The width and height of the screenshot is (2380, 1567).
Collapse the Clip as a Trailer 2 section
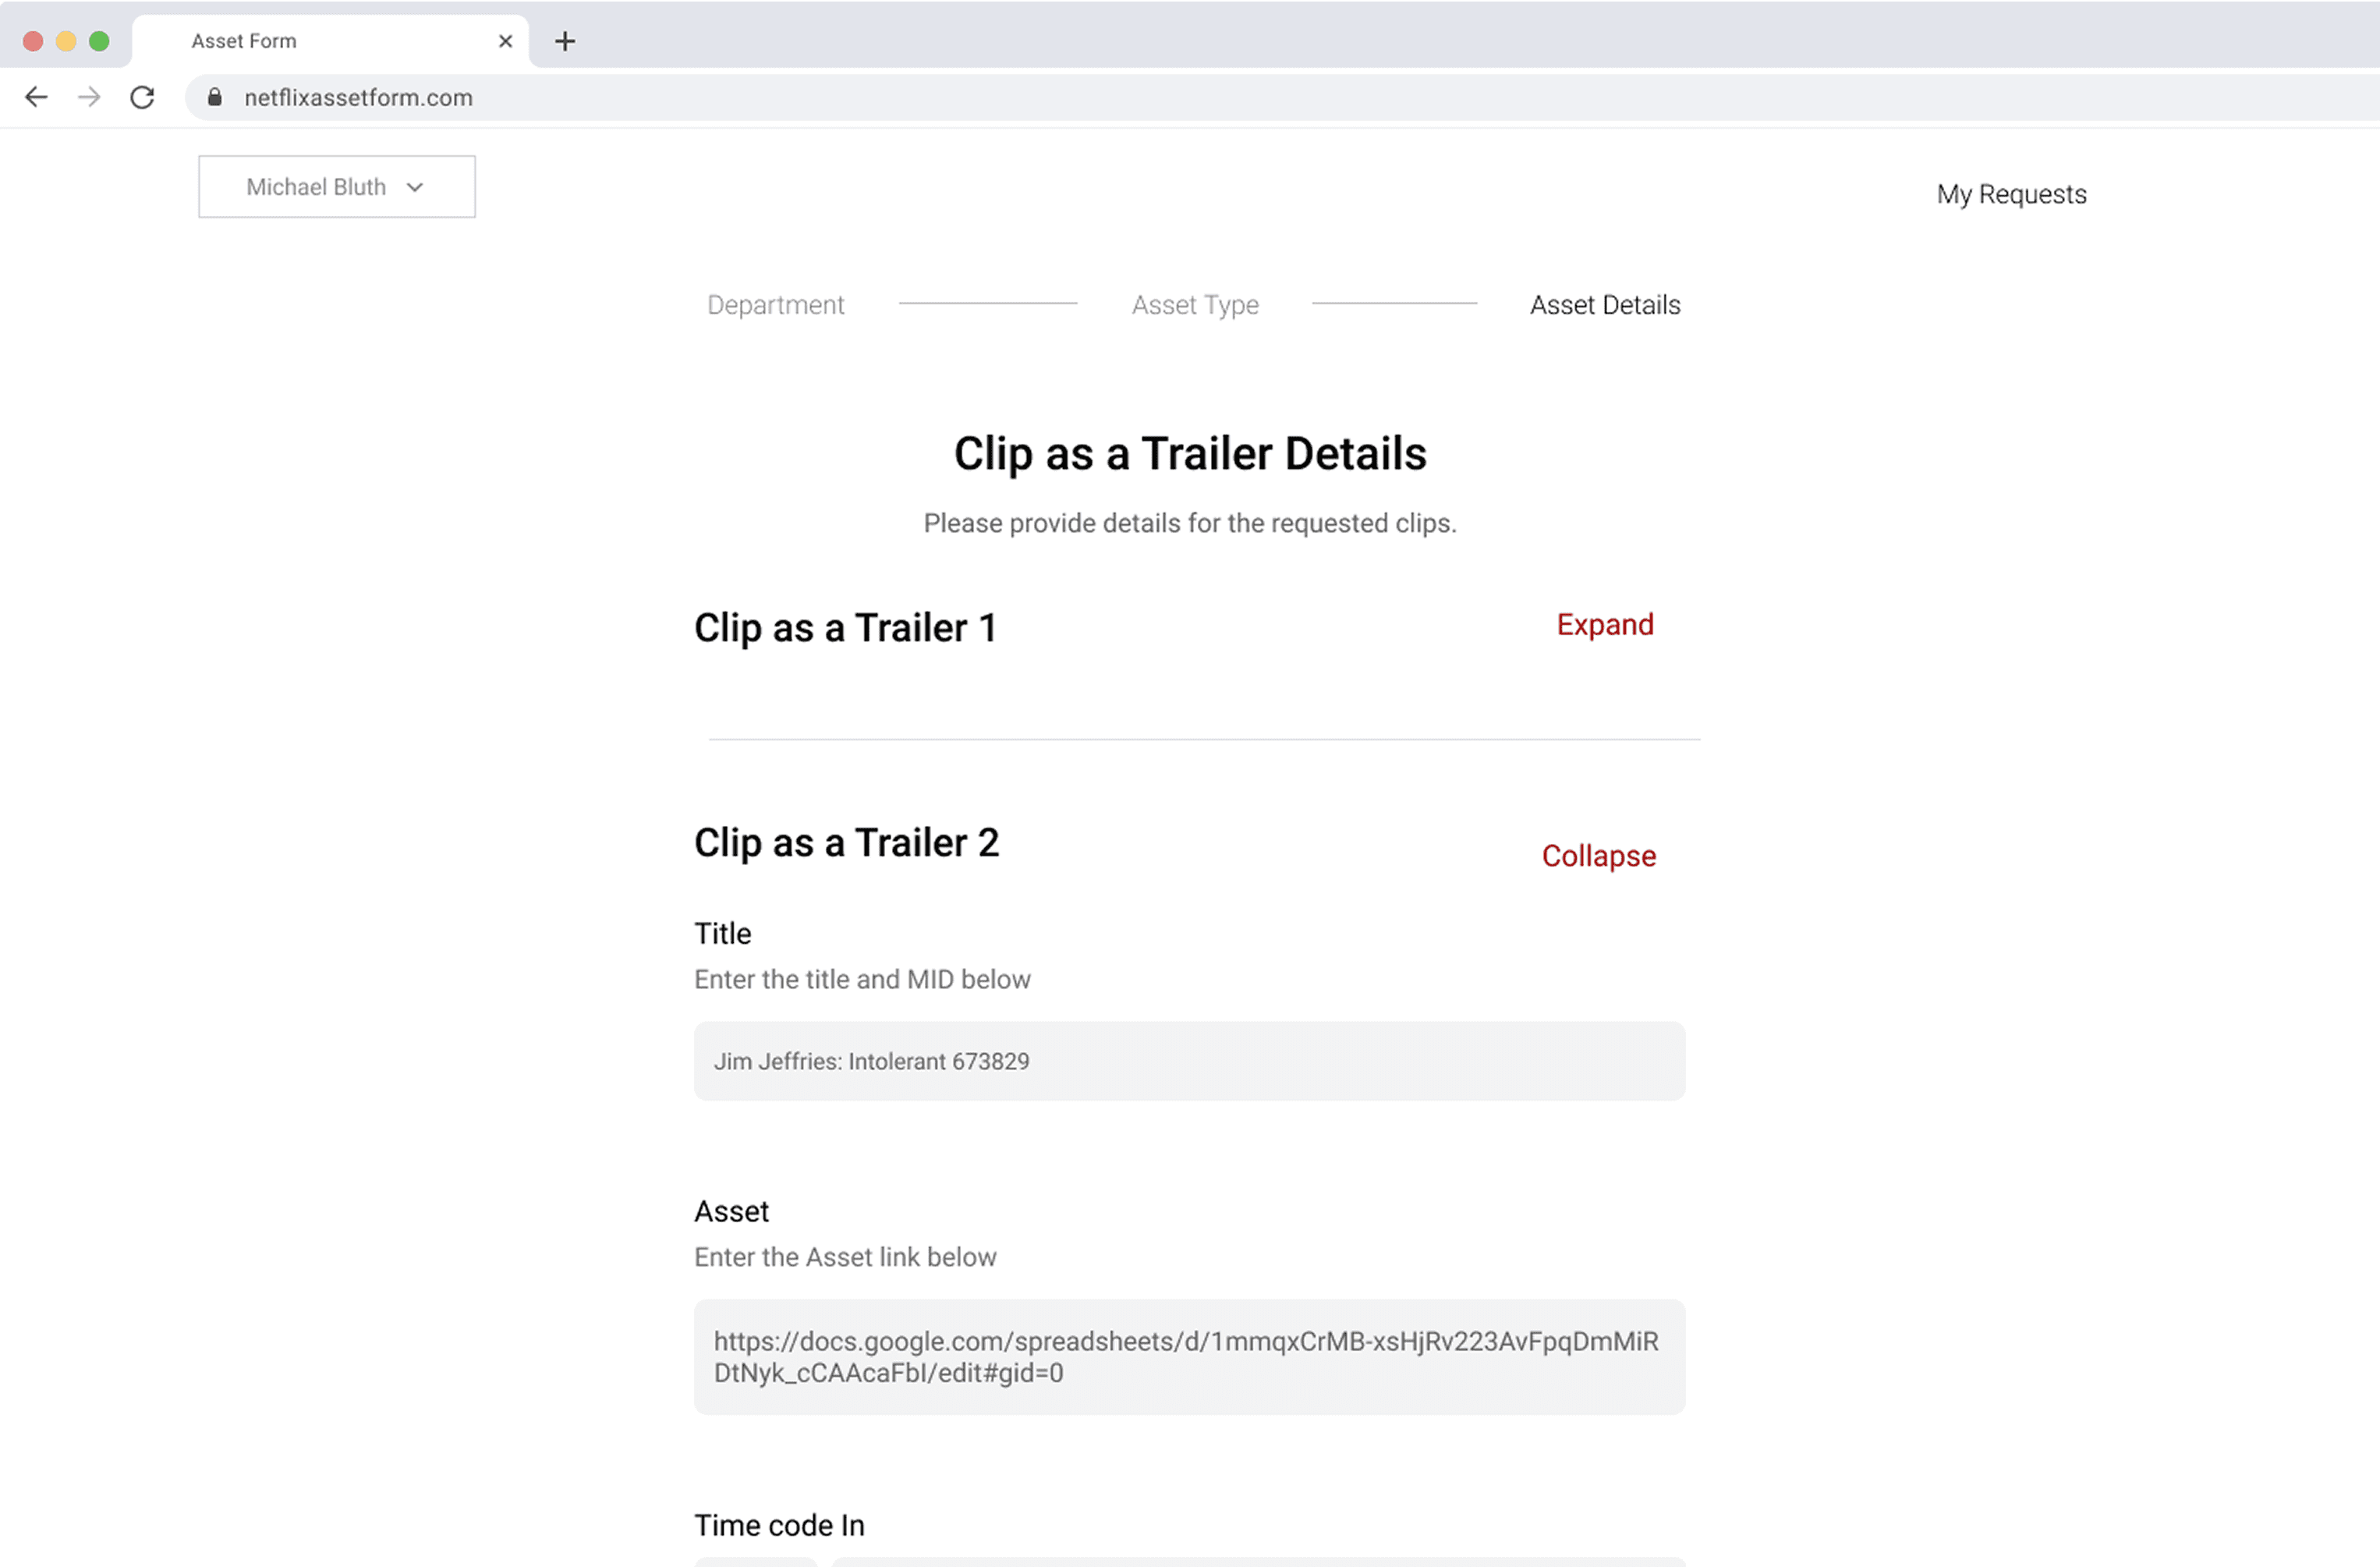coord(1598,856)
